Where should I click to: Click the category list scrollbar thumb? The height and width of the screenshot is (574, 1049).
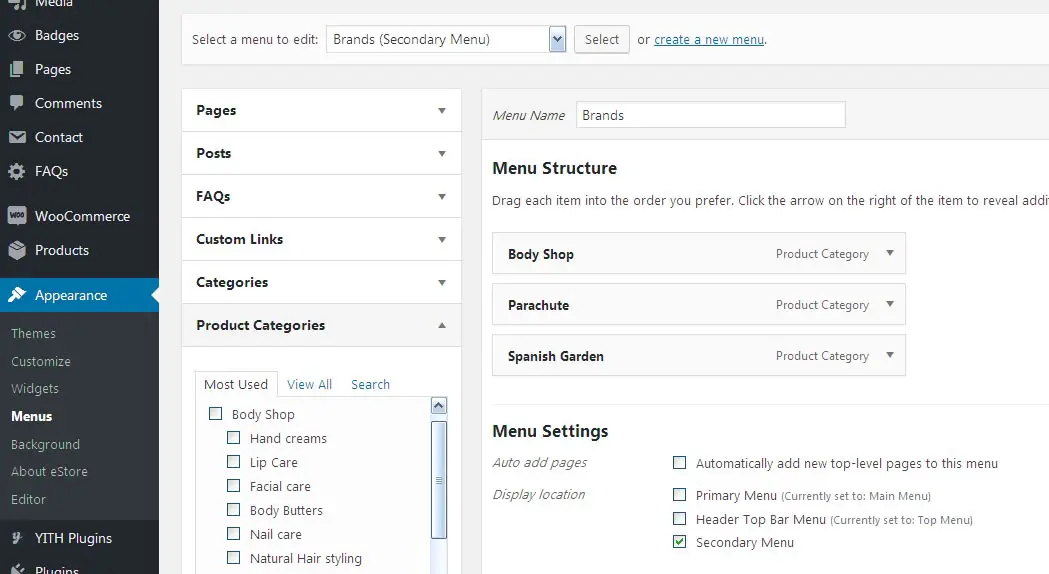point(439,480)
